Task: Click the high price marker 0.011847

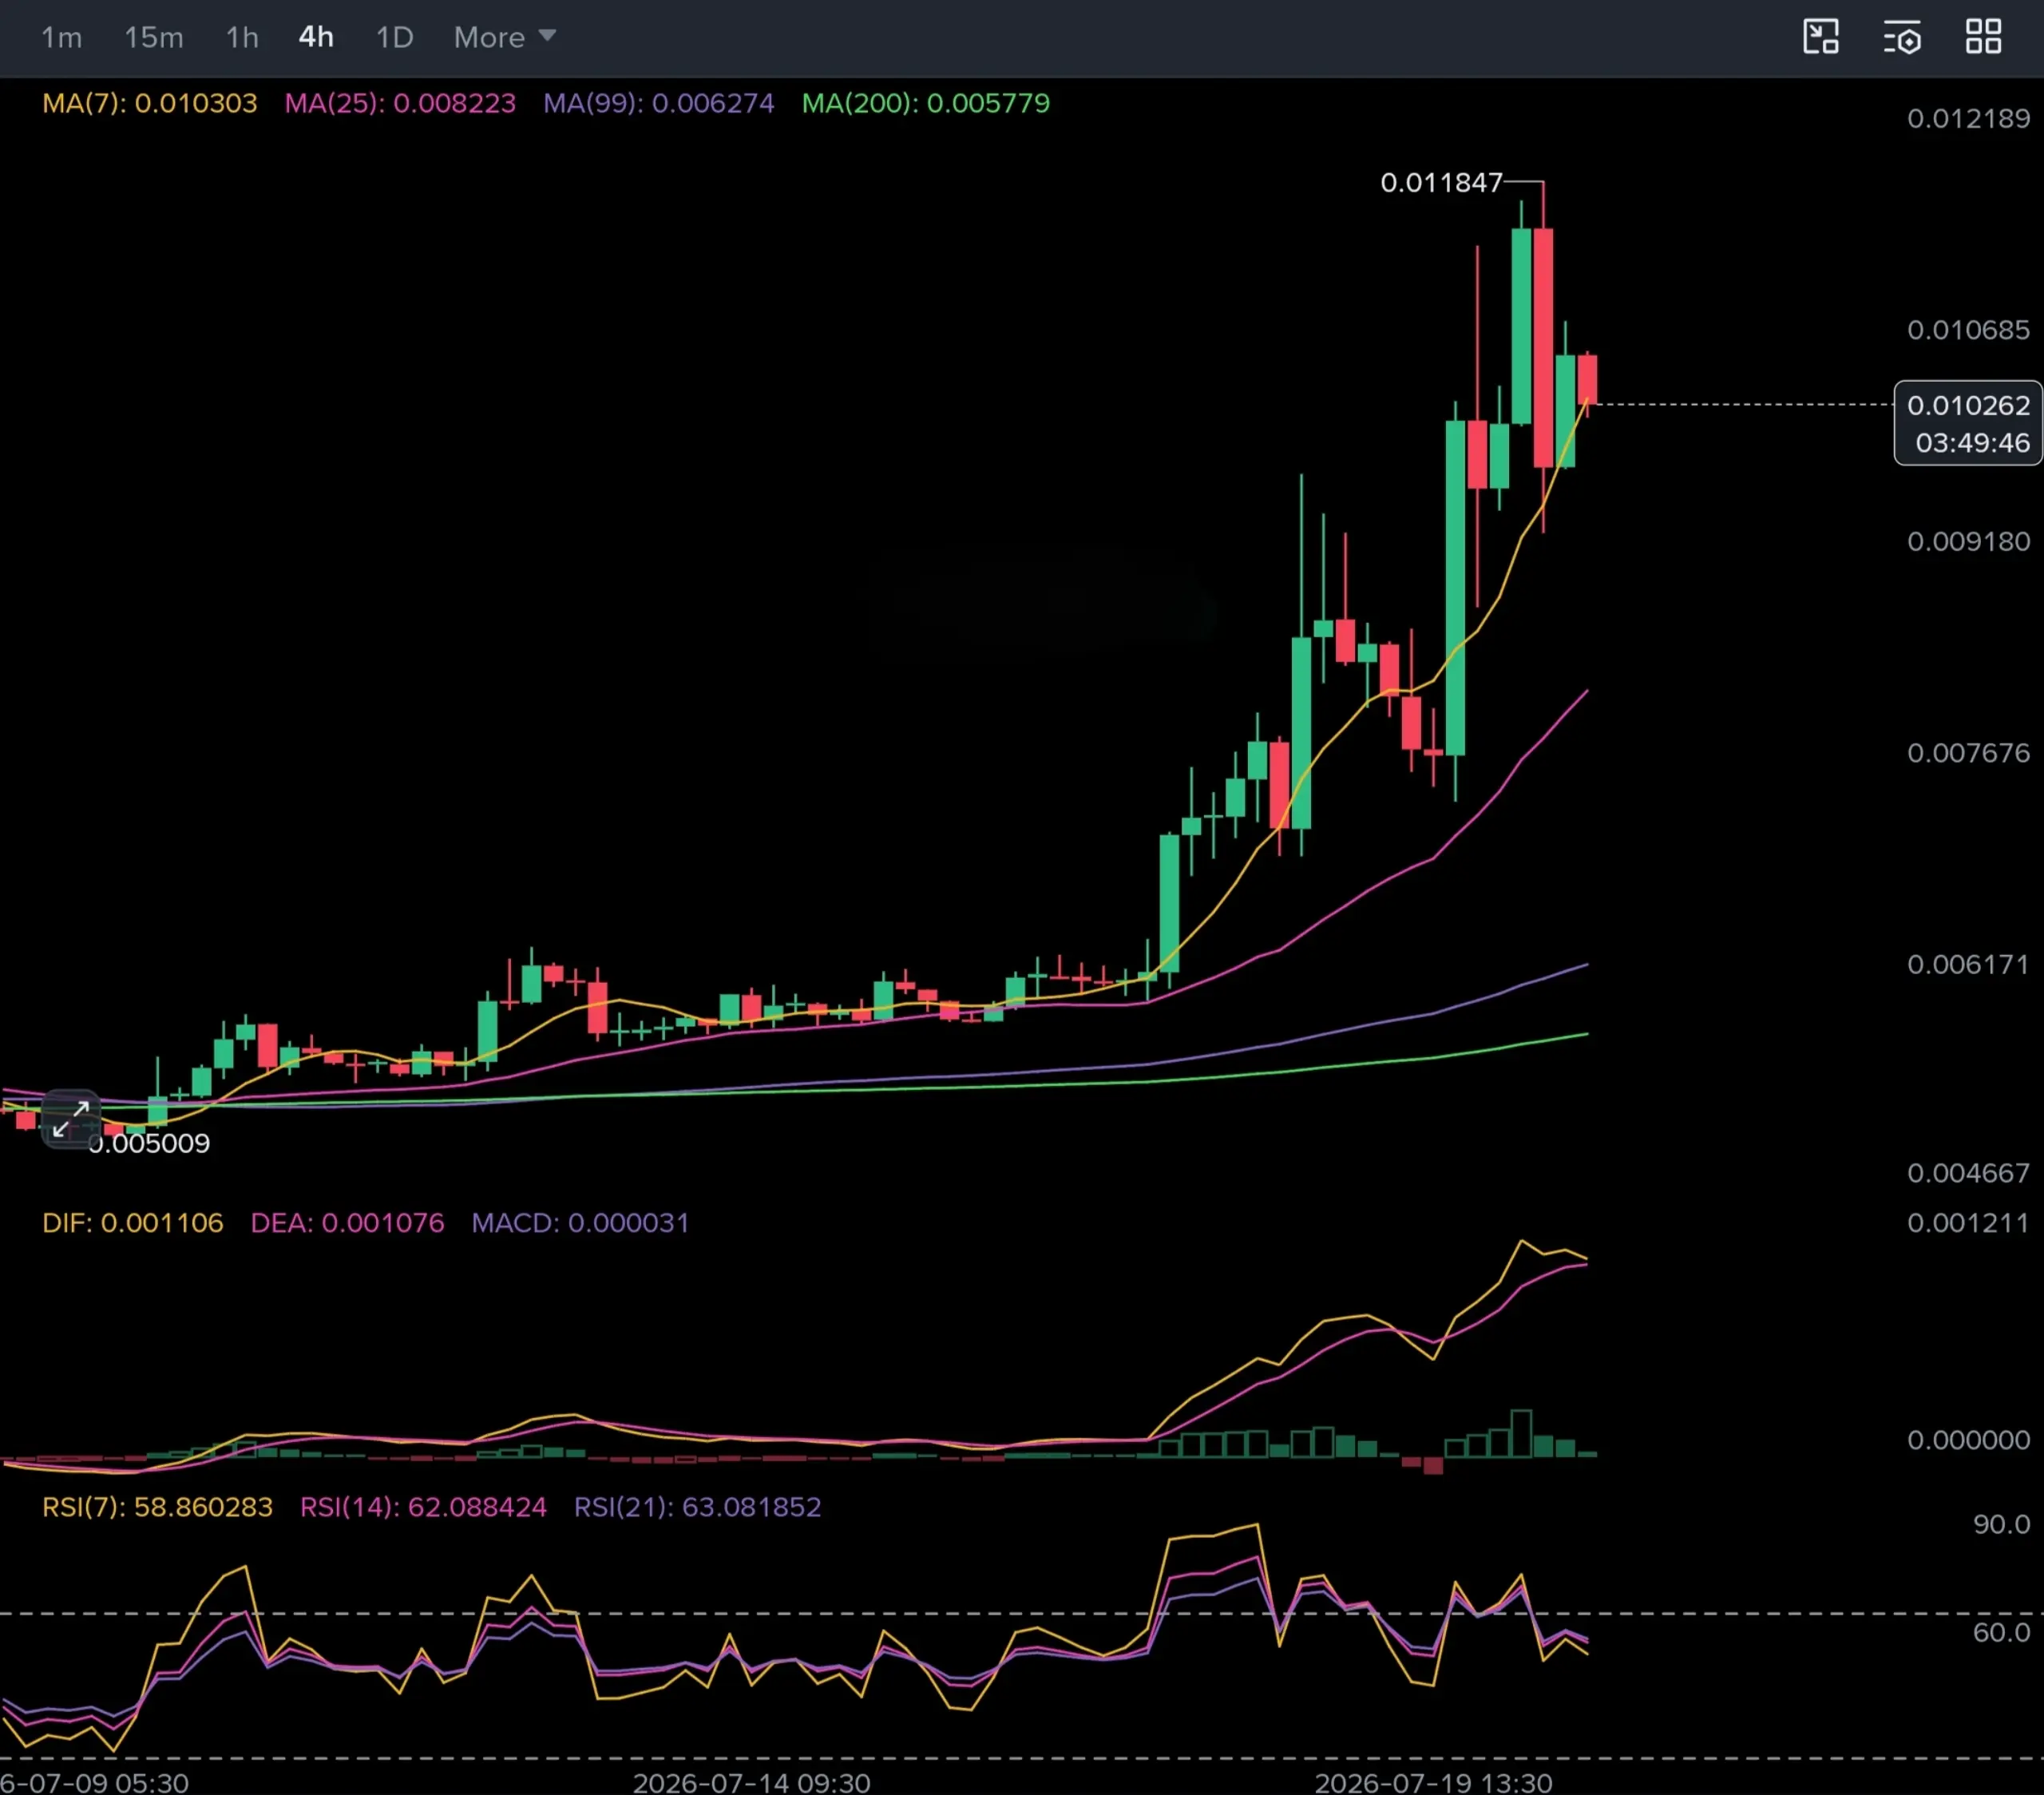Action: tap(1441, 183)
